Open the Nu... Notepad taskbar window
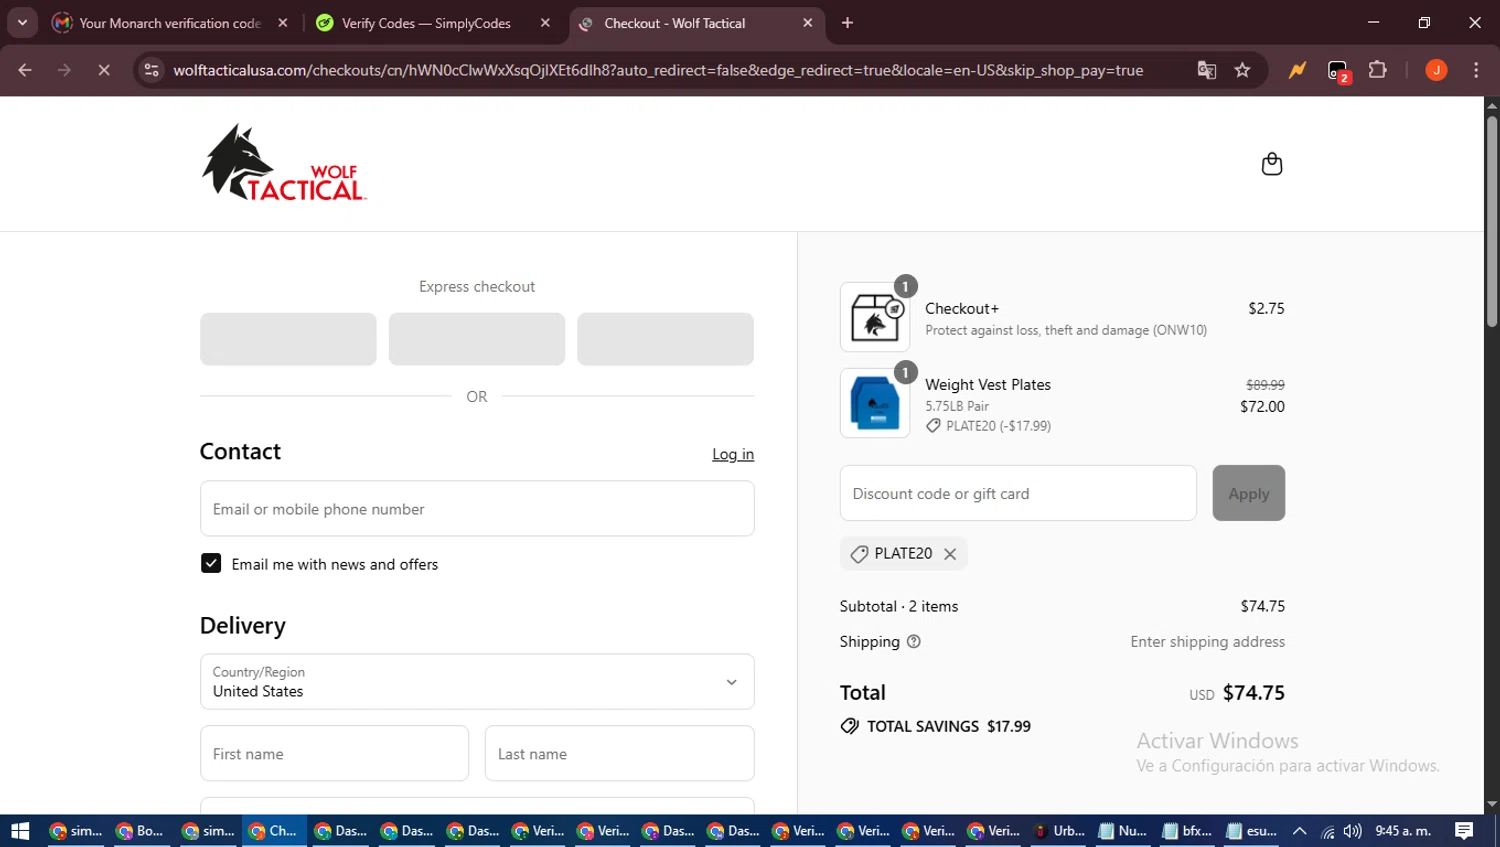1500x847 pixels. [1123, 831]
